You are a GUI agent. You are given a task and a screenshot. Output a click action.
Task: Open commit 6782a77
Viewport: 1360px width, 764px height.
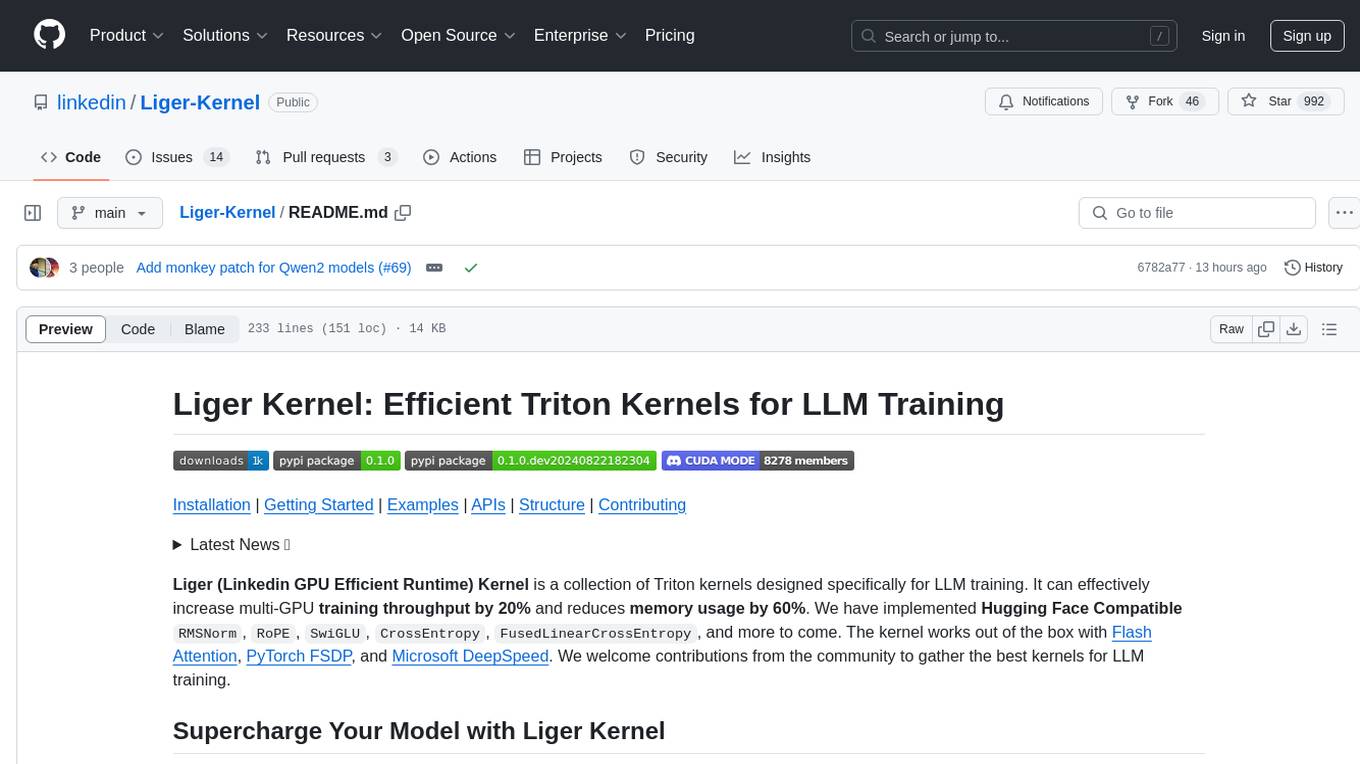pyautogui.click(x=1161, y=268)
